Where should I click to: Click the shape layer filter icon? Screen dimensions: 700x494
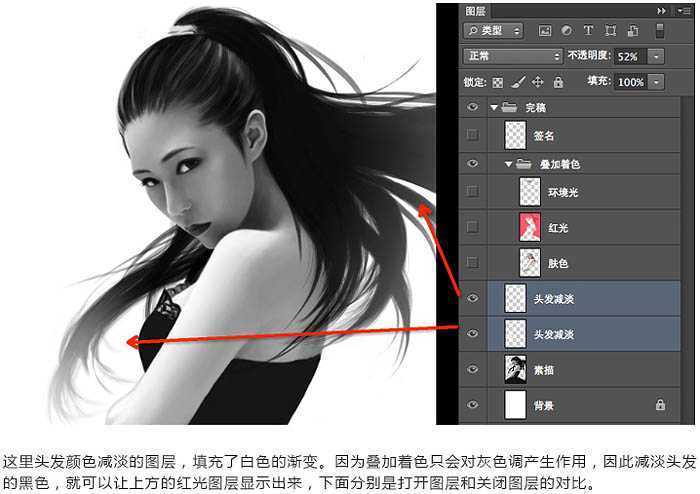610,30
